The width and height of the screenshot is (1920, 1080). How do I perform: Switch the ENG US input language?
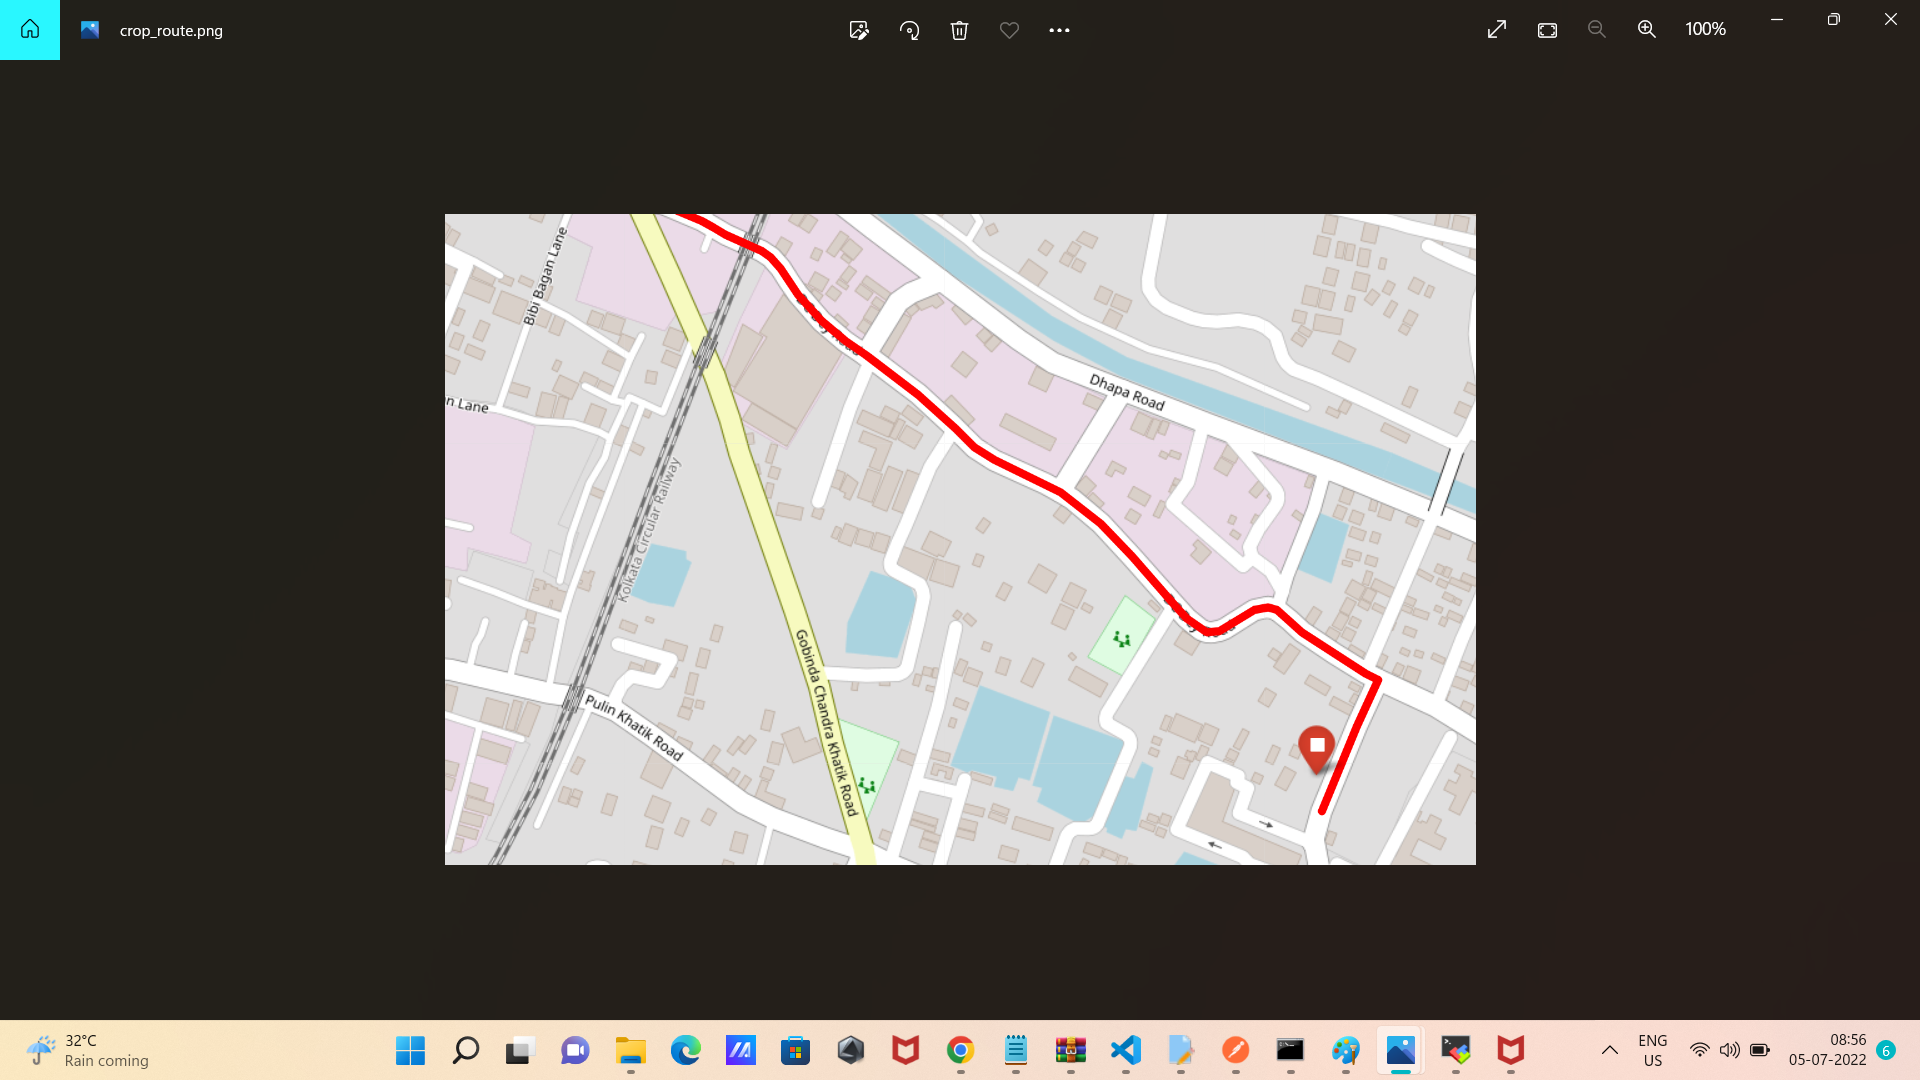pos(1654,1050)
